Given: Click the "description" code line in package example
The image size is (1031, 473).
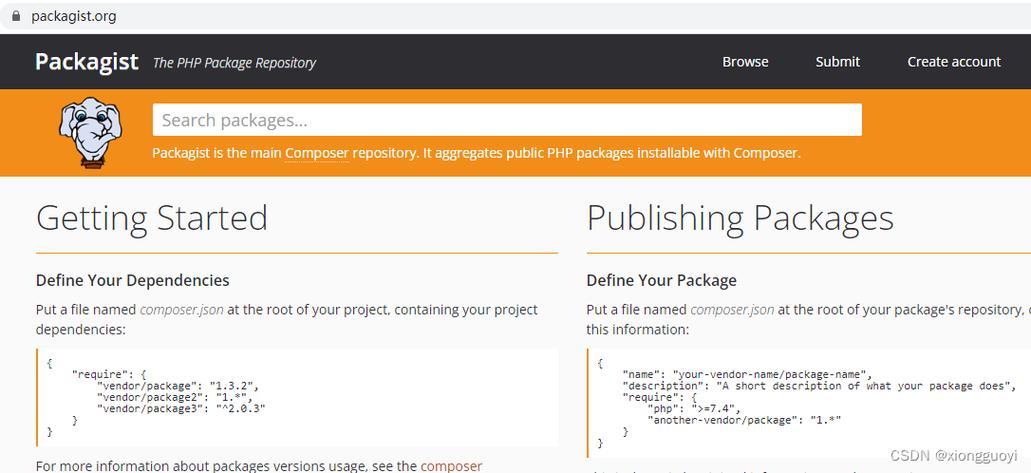Looking at the screenshot, I should (x=819, y=386).
